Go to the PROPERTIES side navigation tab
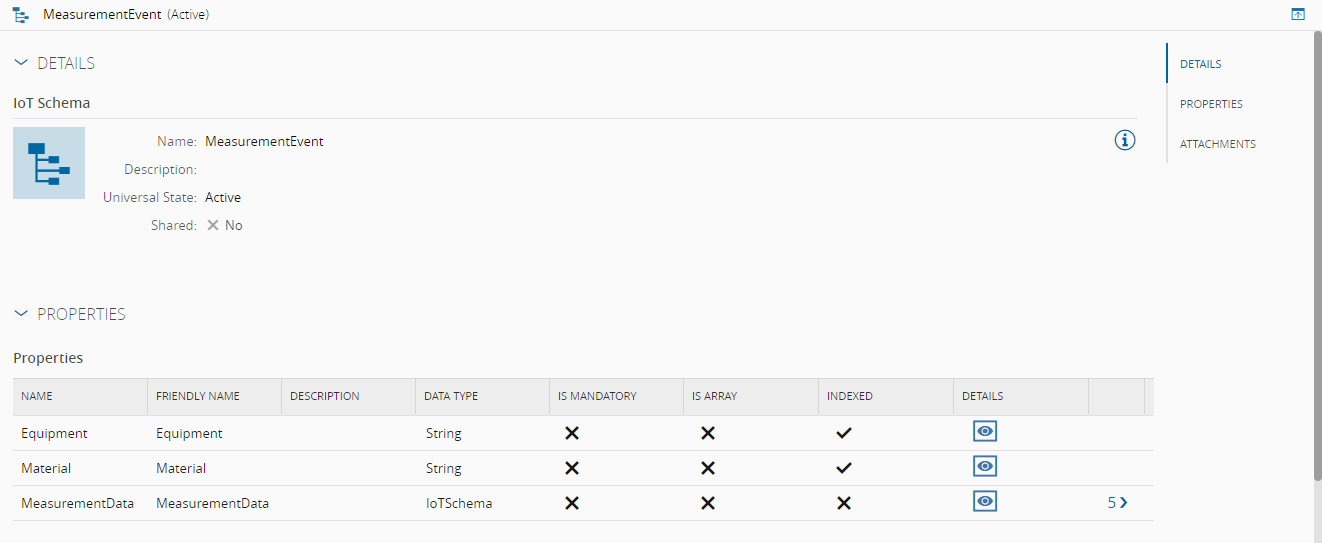The width and height of the screenshot is (1322, 543). 1211,104
